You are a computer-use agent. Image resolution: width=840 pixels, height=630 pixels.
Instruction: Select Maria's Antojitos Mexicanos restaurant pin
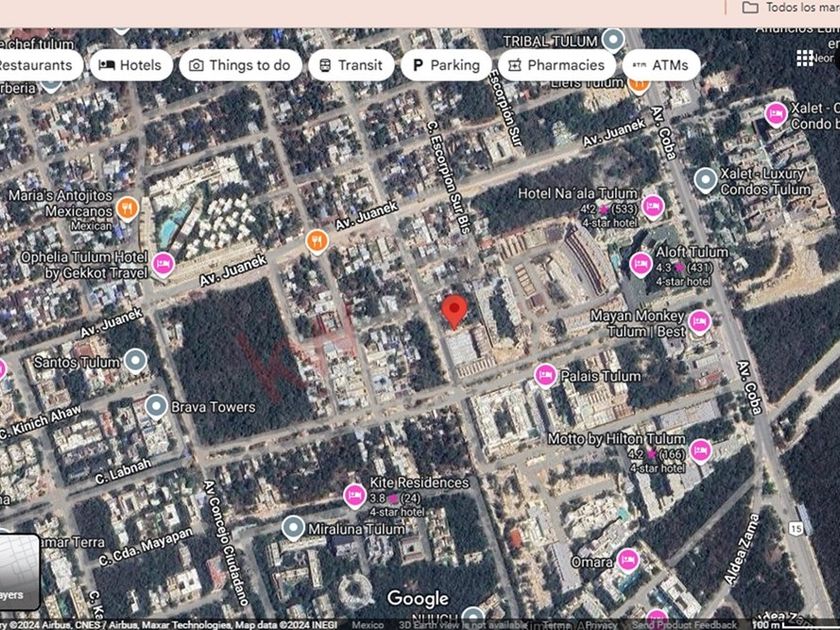pos(127,208)
